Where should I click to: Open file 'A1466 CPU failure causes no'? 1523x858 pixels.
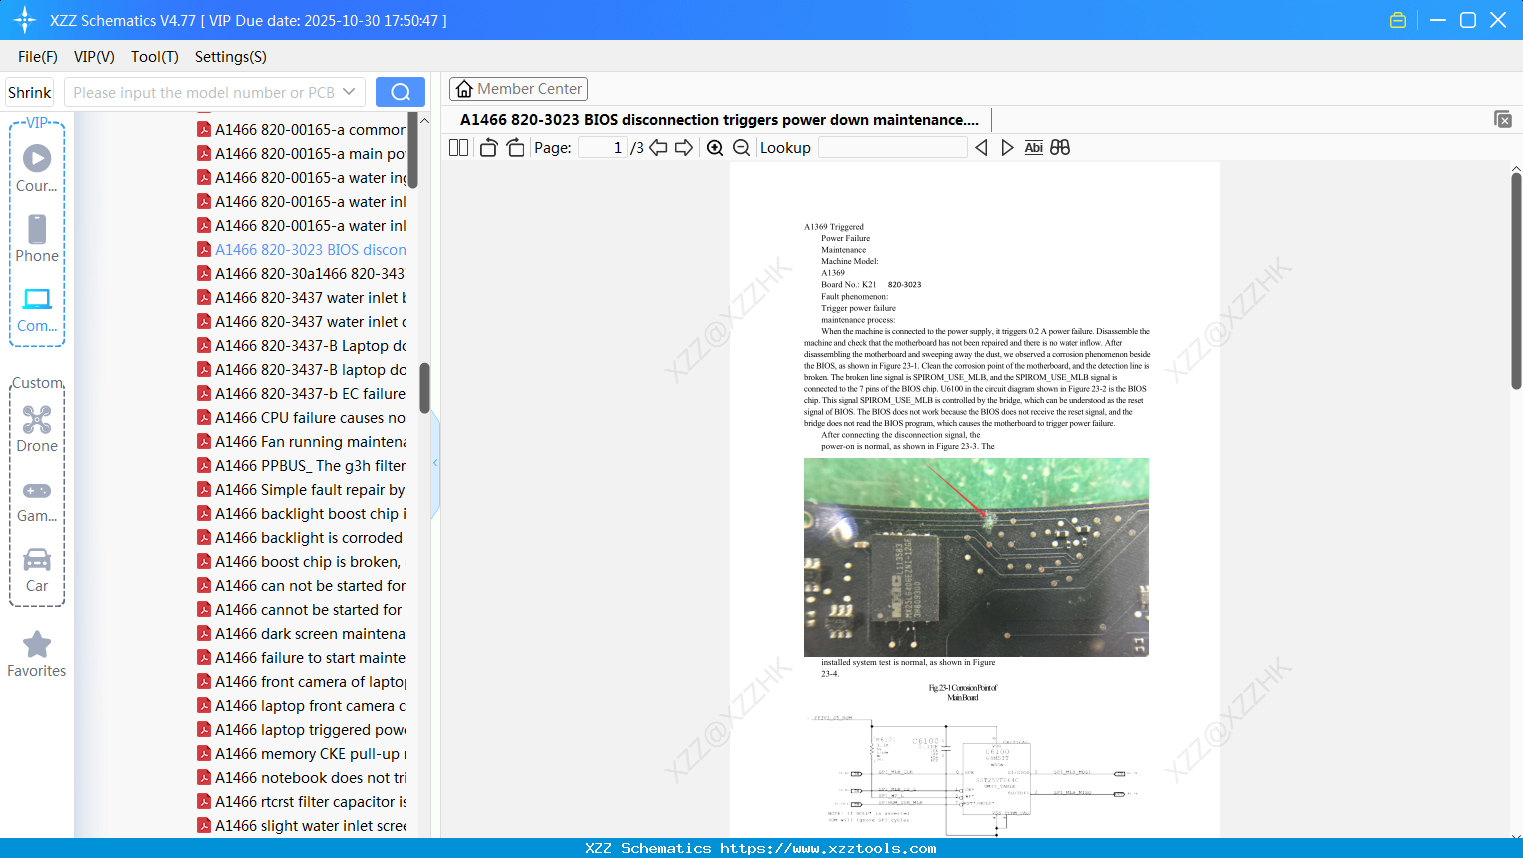point(301,418)
